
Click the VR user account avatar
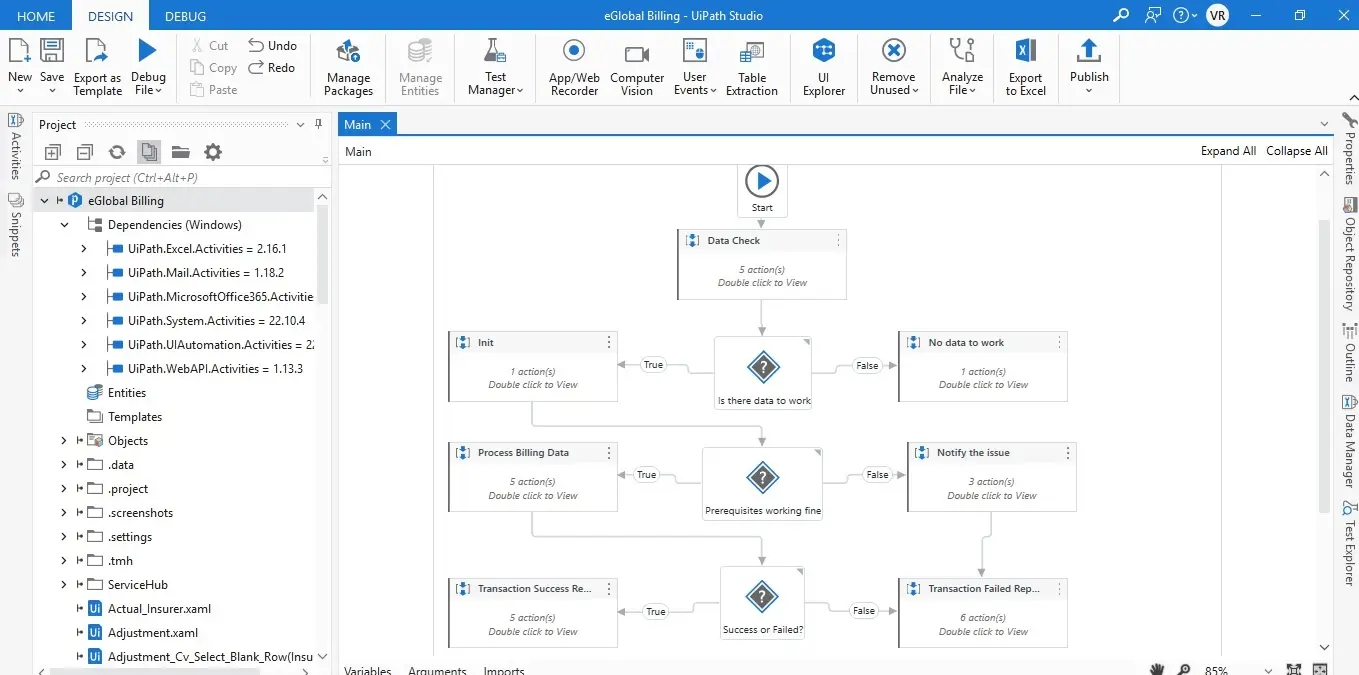(1217, 15)
